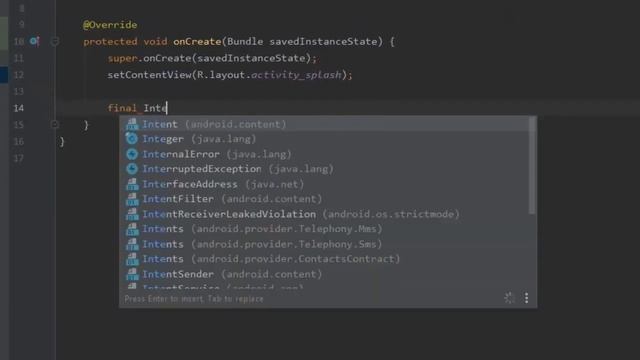This screenshot has width=640, height=360.
Task: Click icon beside IntentReceiverLeakedViolation suggestion
Action: click(x=132, y=214)
